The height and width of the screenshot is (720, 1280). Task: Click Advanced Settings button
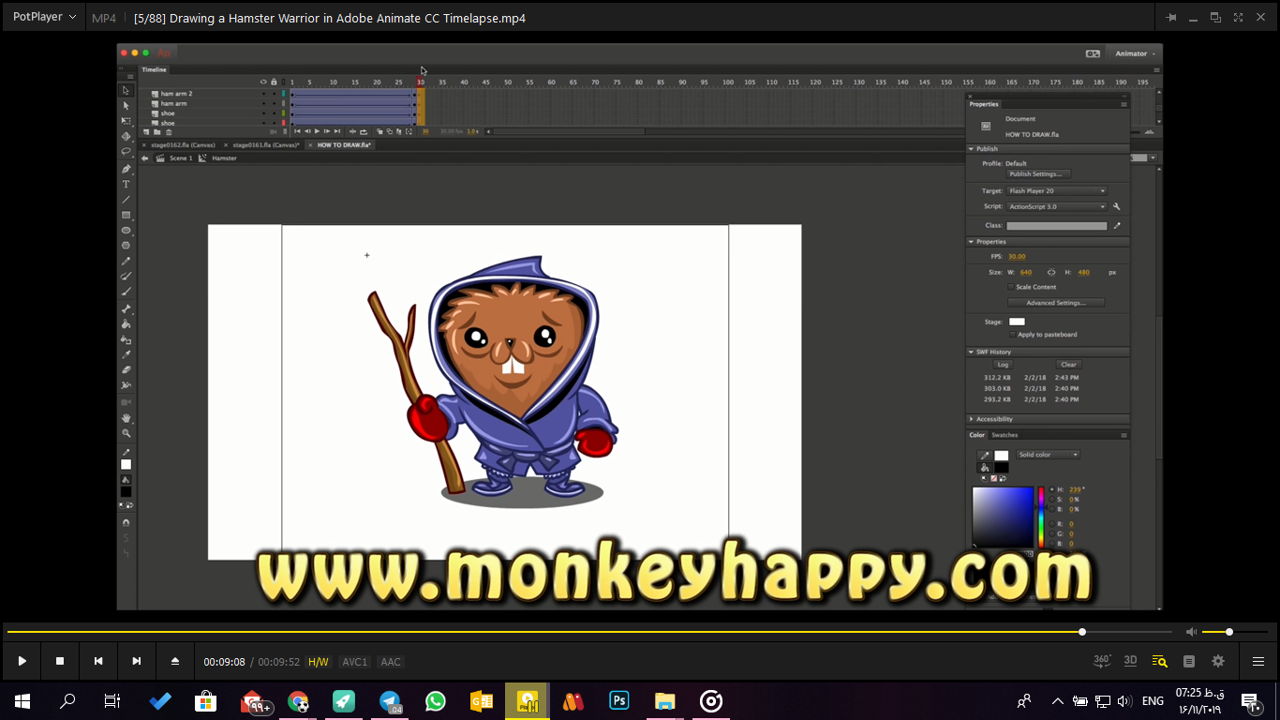1055,303
